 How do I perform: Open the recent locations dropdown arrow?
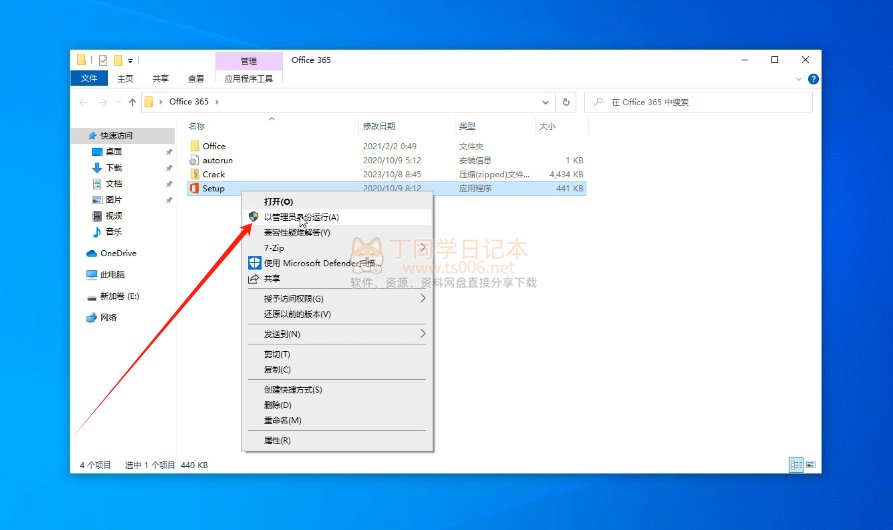(x=118, y=102)
